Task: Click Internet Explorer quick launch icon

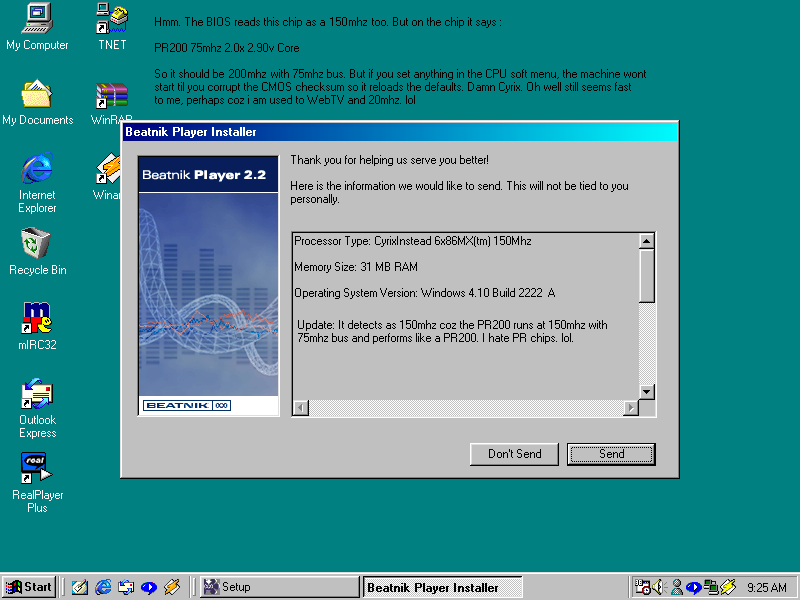Action: tap(103, 587)
